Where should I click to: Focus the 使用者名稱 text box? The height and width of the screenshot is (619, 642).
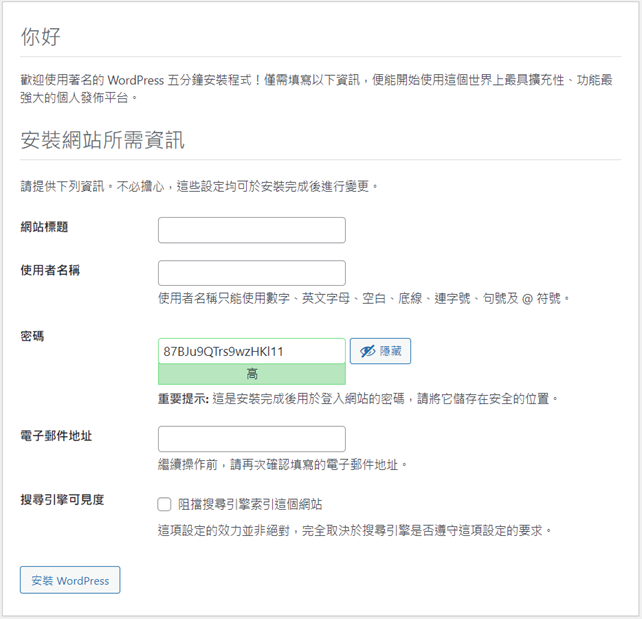tap(251, 273)
